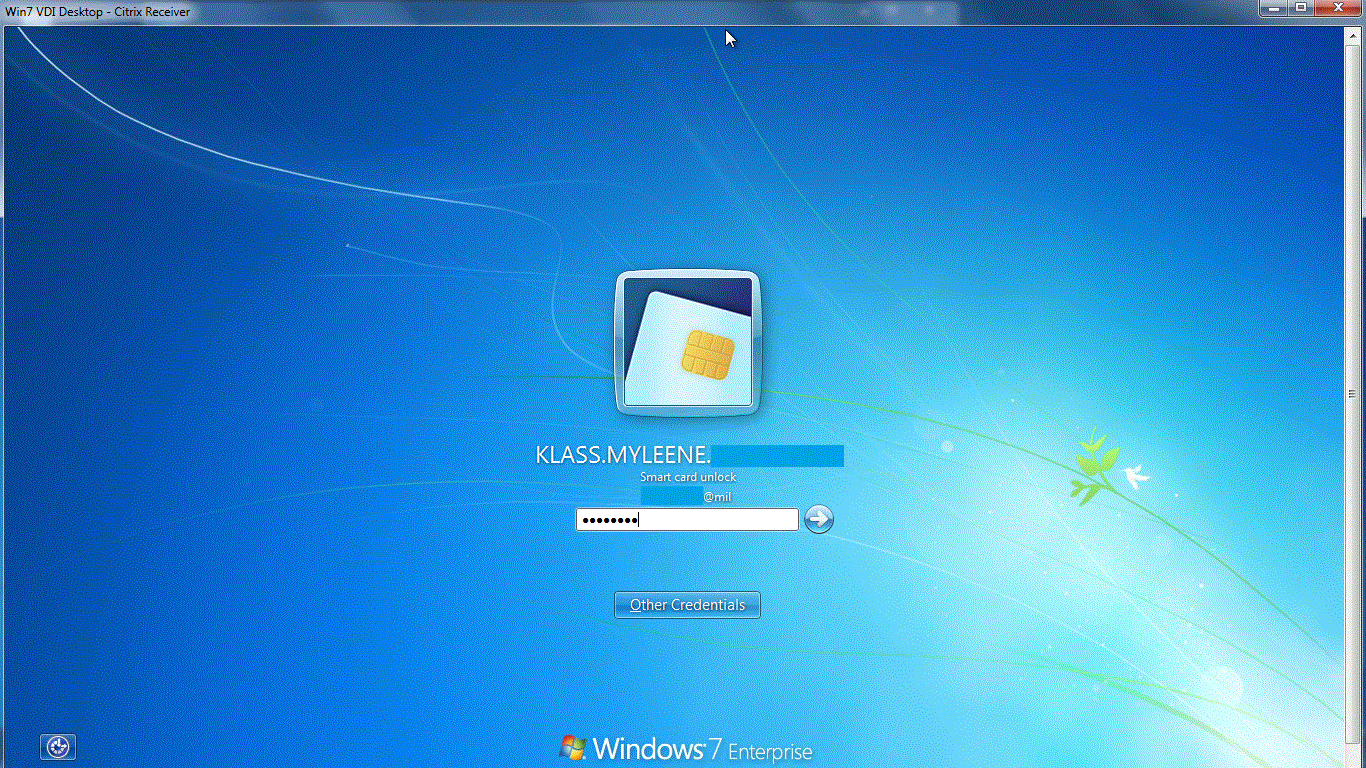Click the smart card user tile picture
1366x768 pixels.
pyautogui.click(x=687, y=343)
